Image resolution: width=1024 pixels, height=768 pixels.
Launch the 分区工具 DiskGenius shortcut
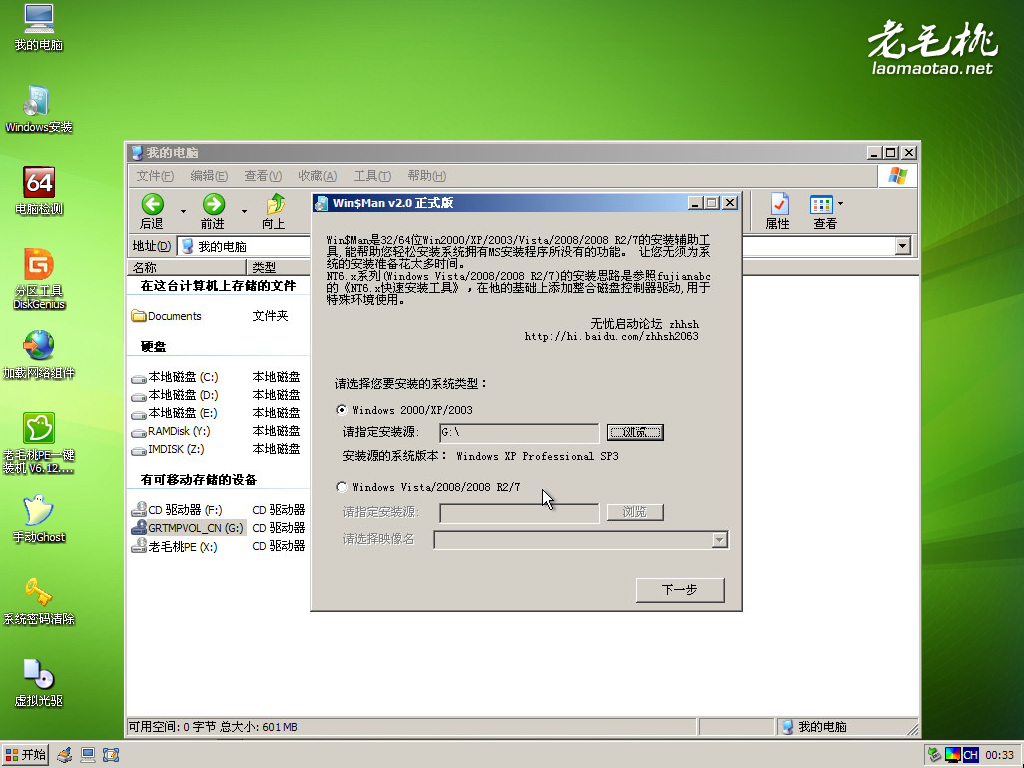pyautogui.click(x=39, y=279)
